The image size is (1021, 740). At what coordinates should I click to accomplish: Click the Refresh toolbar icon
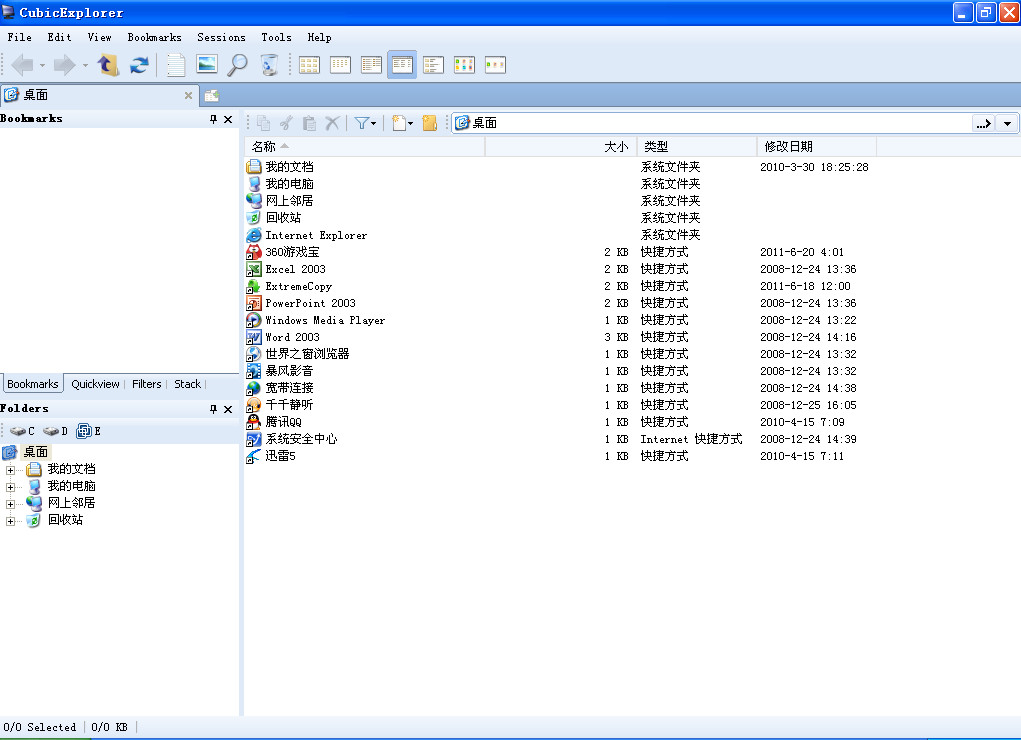coord(139,65)
